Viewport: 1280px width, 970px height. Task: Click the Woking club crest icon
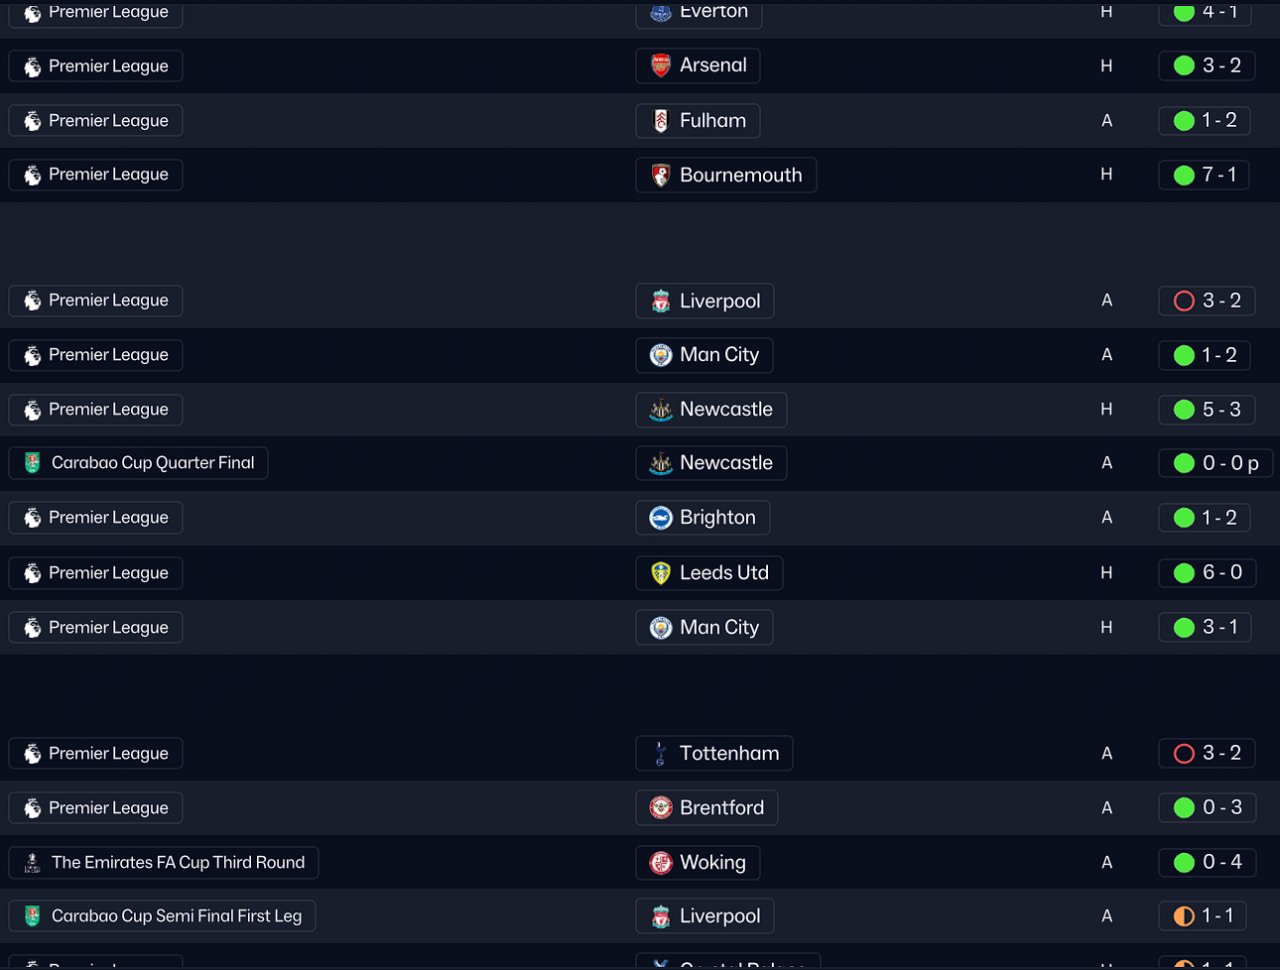coord(661,863)
